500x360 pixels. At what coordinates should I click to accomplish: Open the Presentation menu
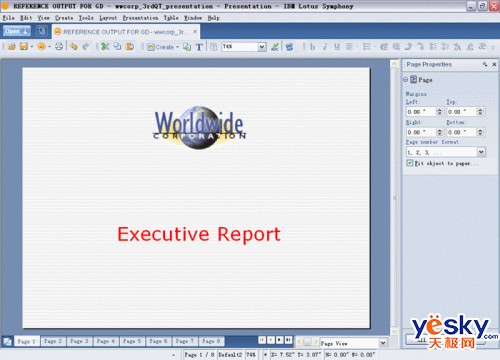point(140,18)
